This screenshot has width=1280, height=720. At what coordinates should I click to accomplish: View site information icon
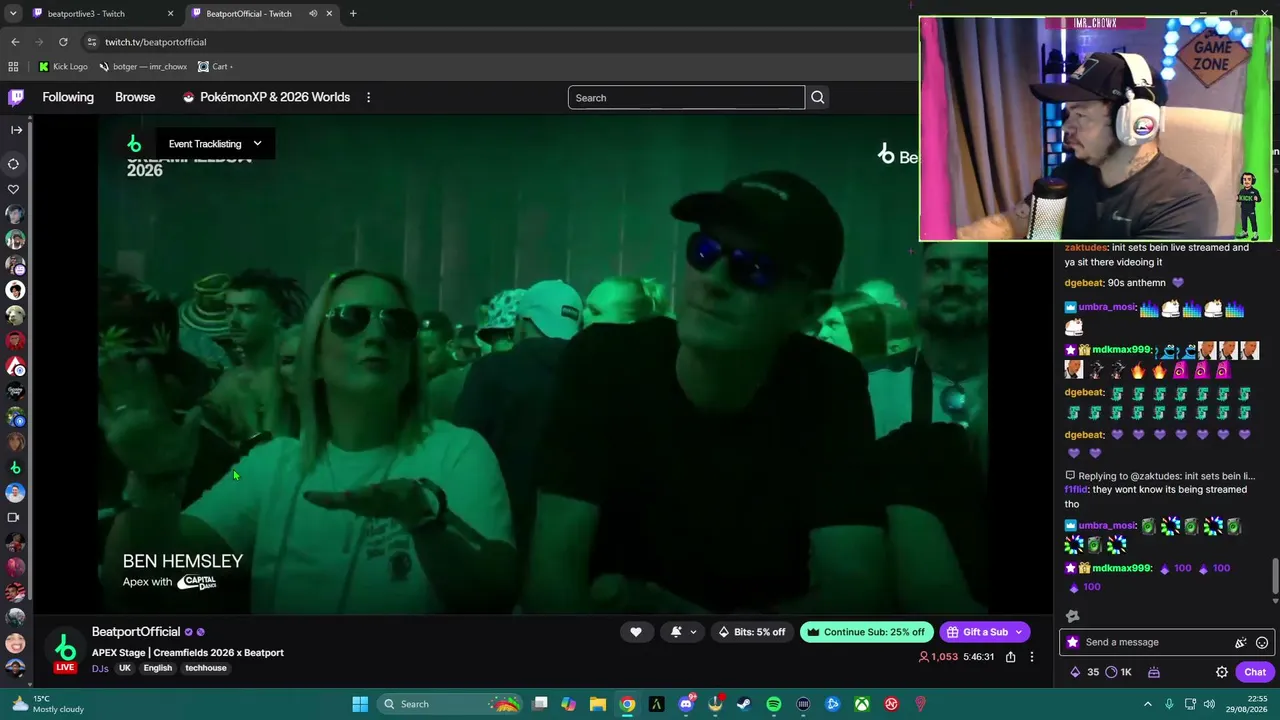[x=91, y=42]
